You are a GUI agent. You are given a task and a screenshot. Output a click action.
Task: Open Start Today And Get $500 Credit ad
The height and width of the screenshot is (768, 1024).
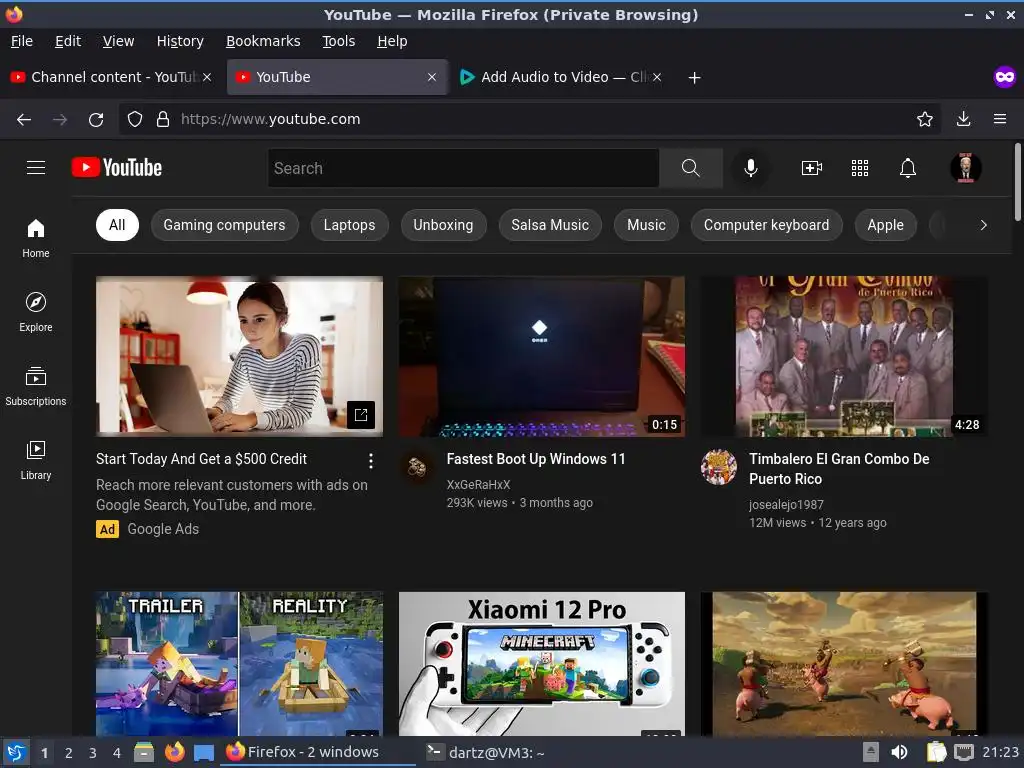tap(201, 459)
